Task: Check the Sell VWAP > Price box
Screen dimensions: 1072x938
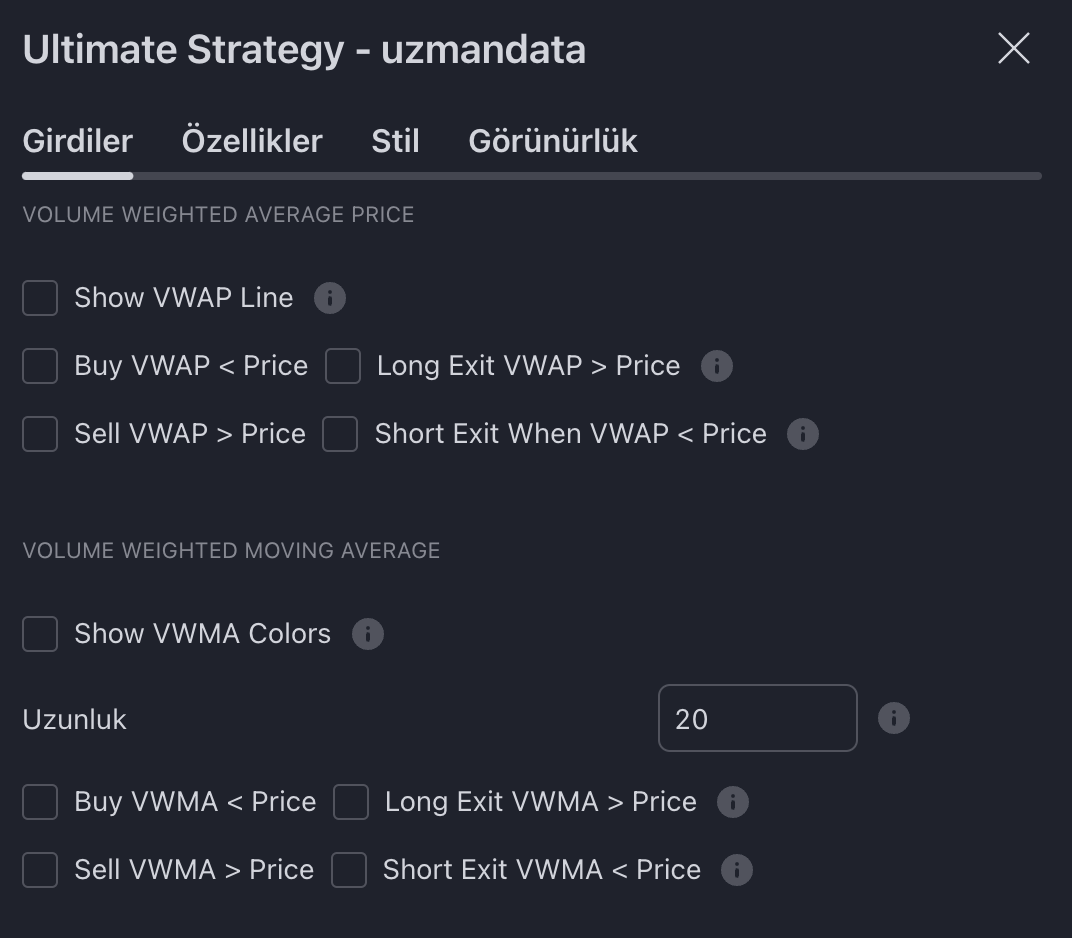Action: (x=39, y=434)
